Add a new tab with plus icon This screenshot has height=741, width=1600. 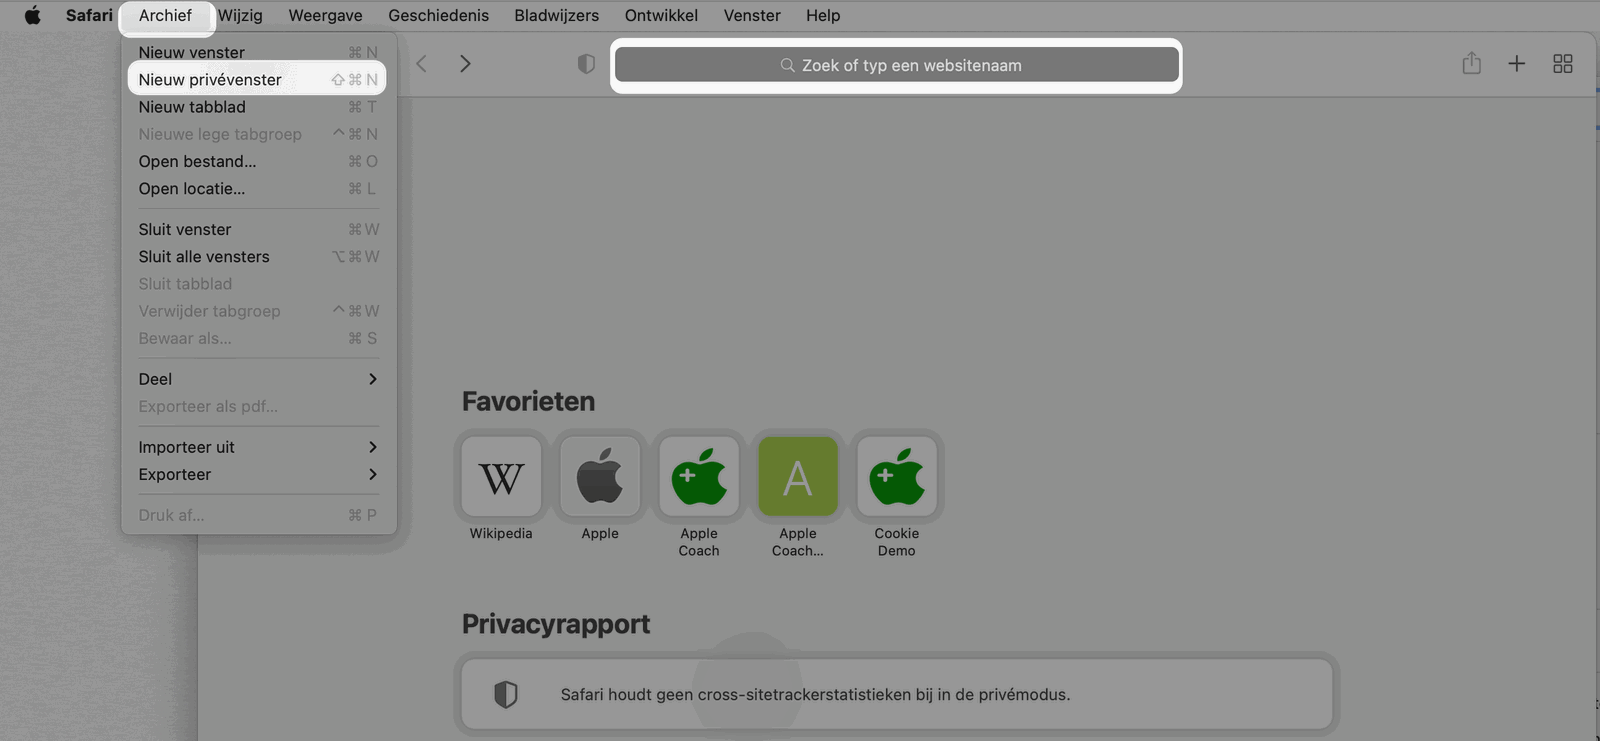coord(1517,63)
